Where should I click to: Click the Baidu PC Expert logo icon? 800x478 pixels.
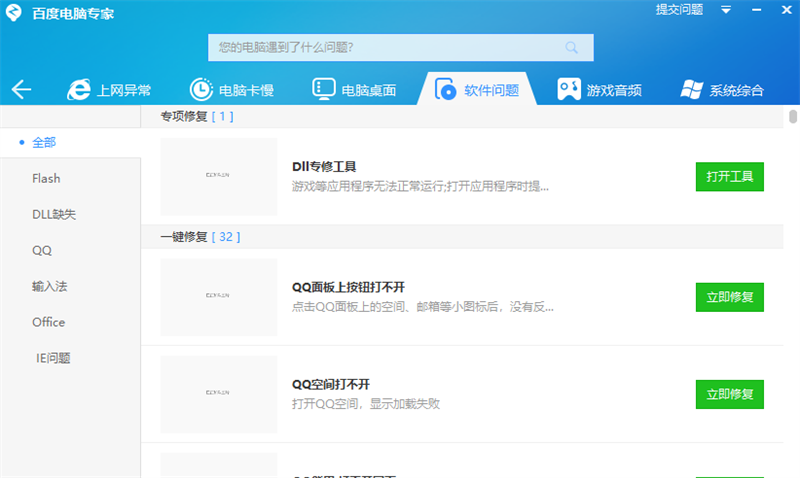coord(14,12)
